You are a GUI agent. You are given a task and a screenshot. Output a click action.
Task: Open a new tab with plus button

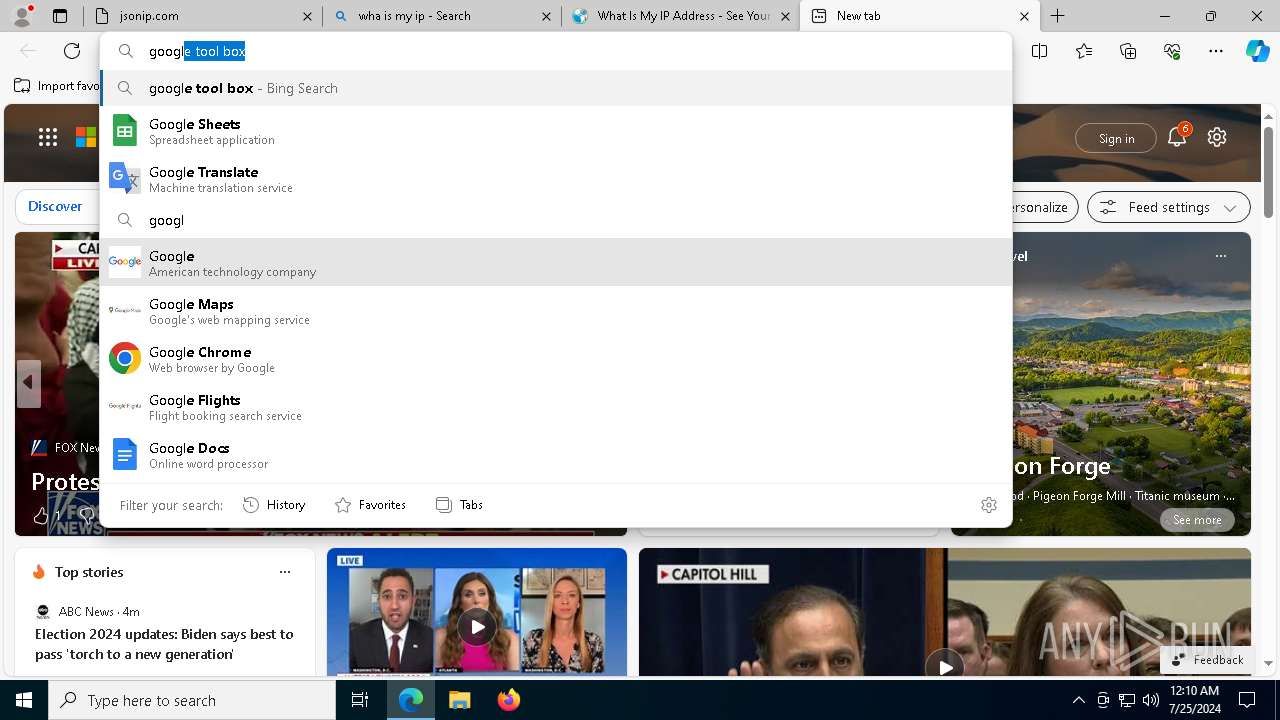coord(1057,16)
